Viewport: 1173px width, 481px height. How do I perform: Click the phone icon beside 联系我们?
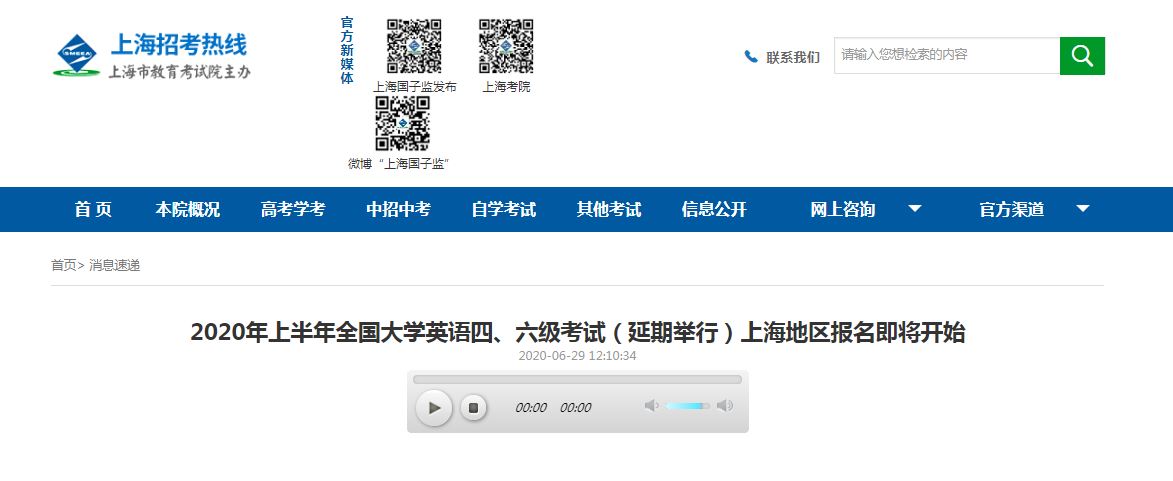click(x=751, y=57)
